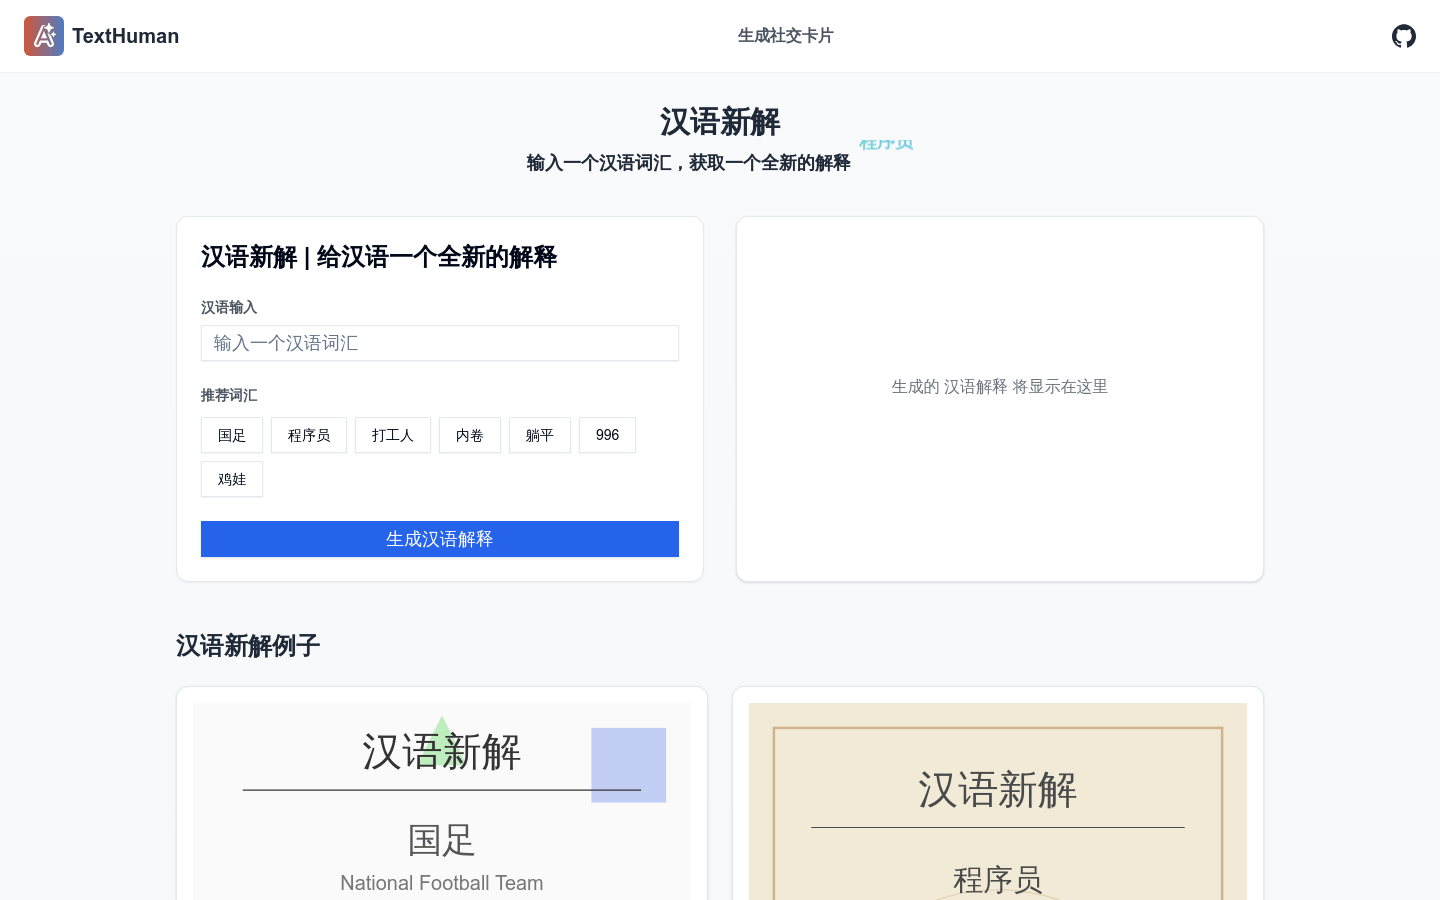This screenshot has height=900, width=1440.
Task: Go to TextHuman home via brand name
Action: [125, 36]
